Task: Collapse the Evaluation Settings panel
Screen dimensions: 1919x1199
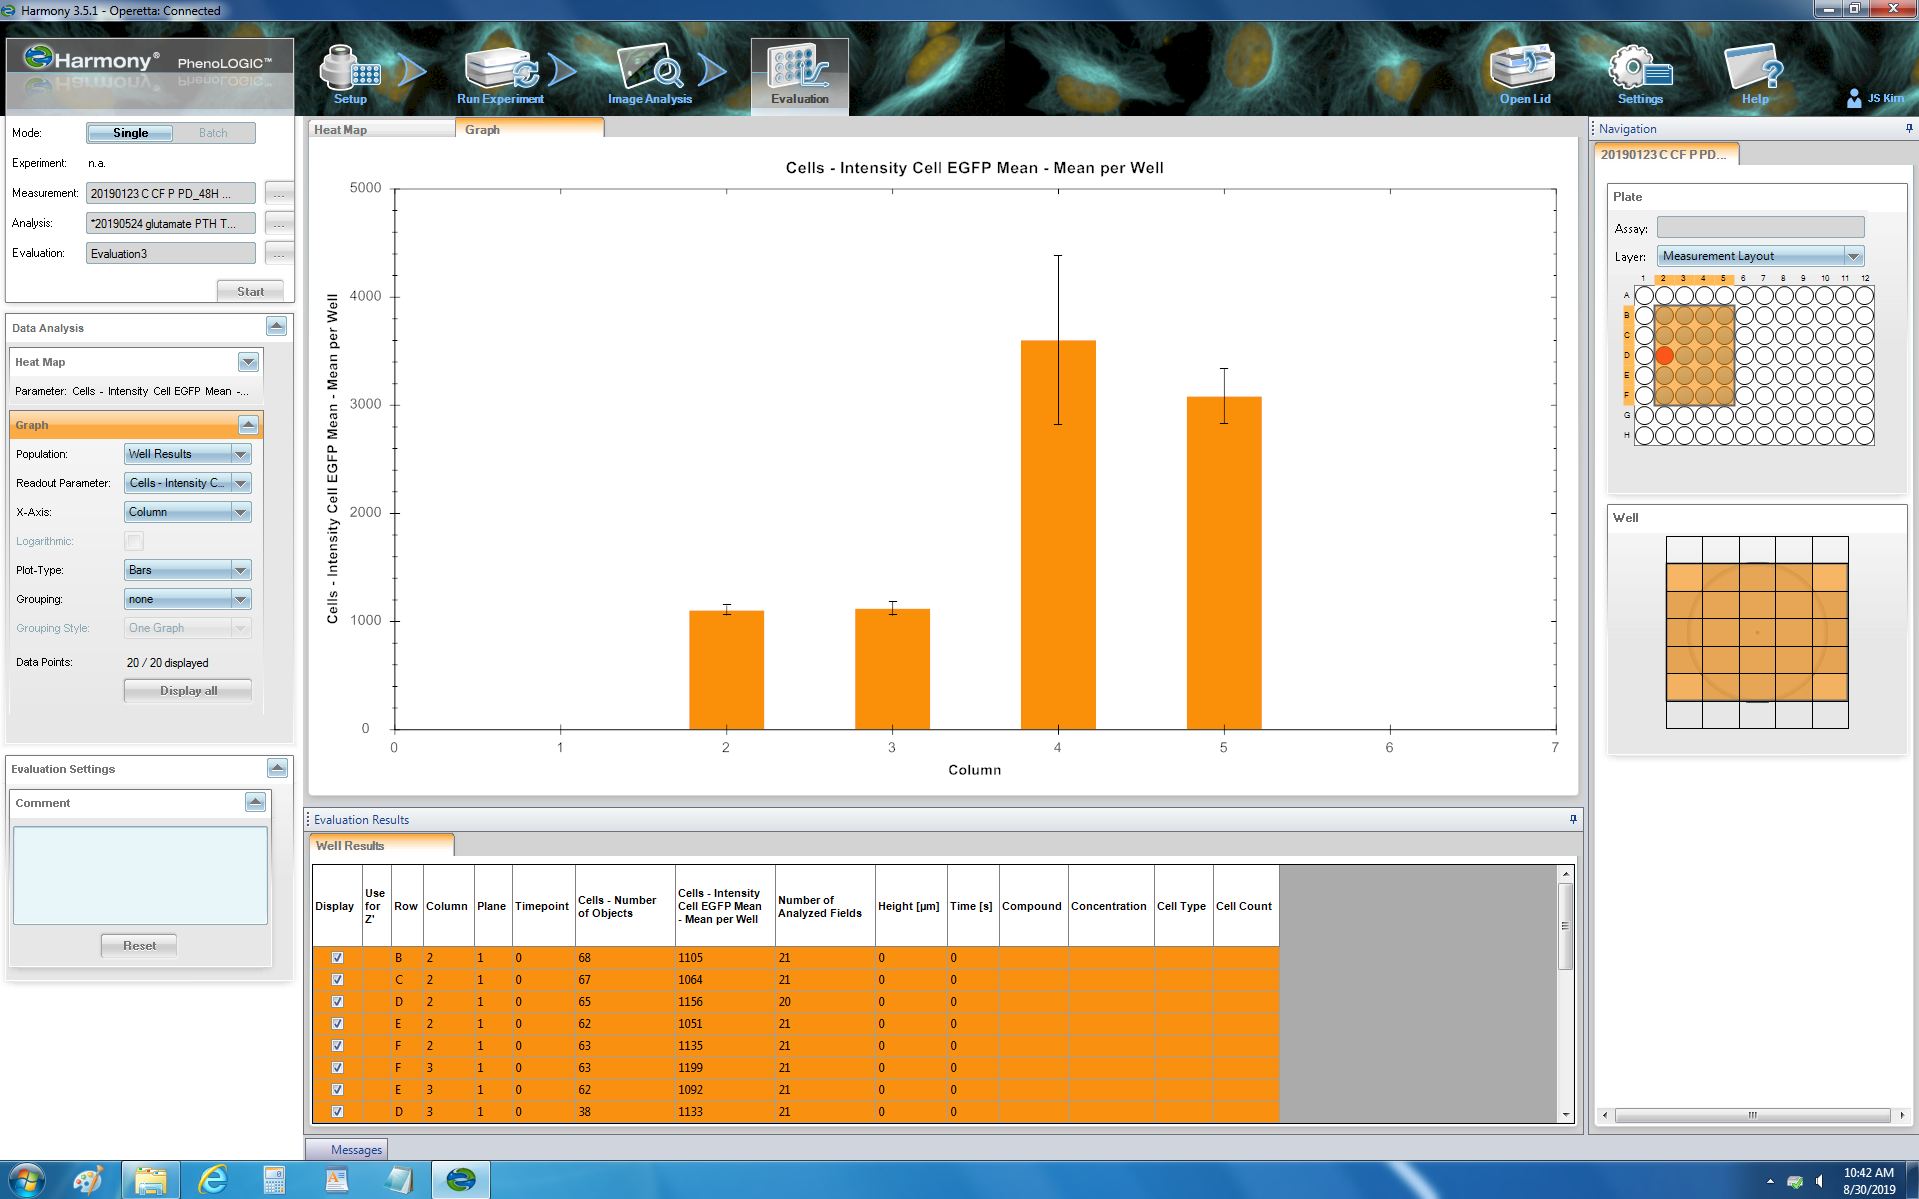Action: (278, 768)
